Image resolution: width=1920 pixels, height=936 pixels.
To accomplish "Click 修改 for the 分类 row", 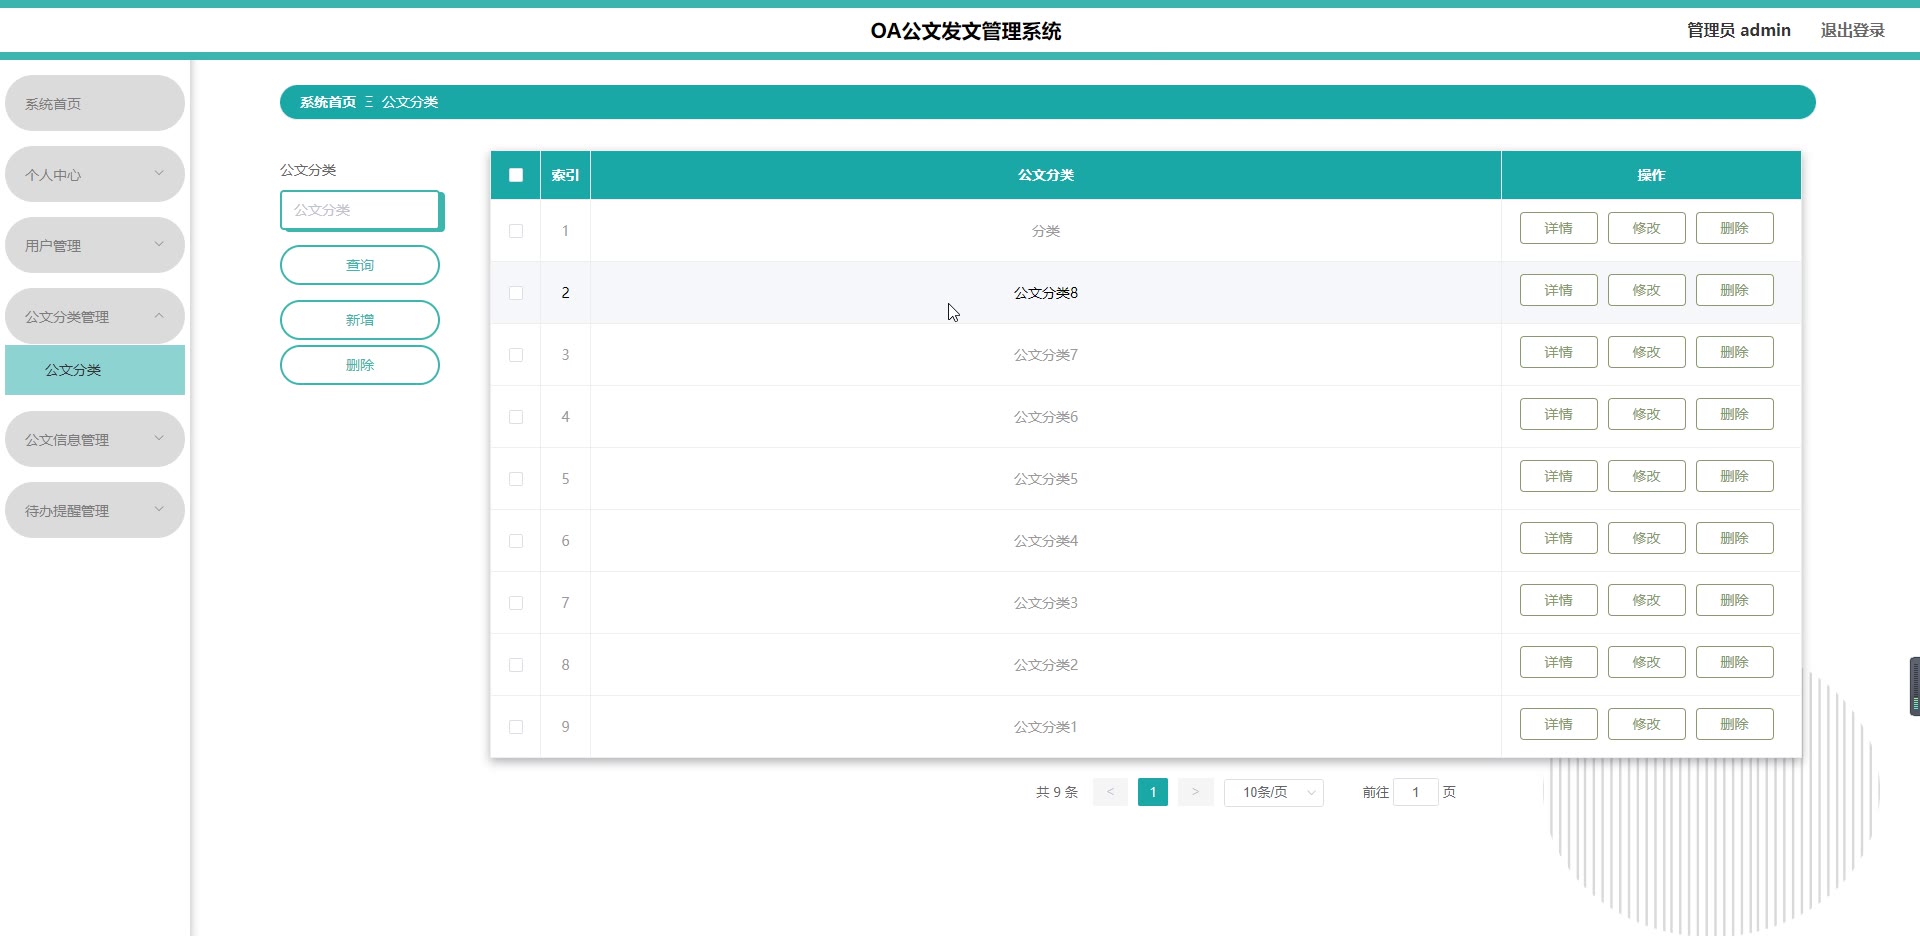I will pos(1647,228).
